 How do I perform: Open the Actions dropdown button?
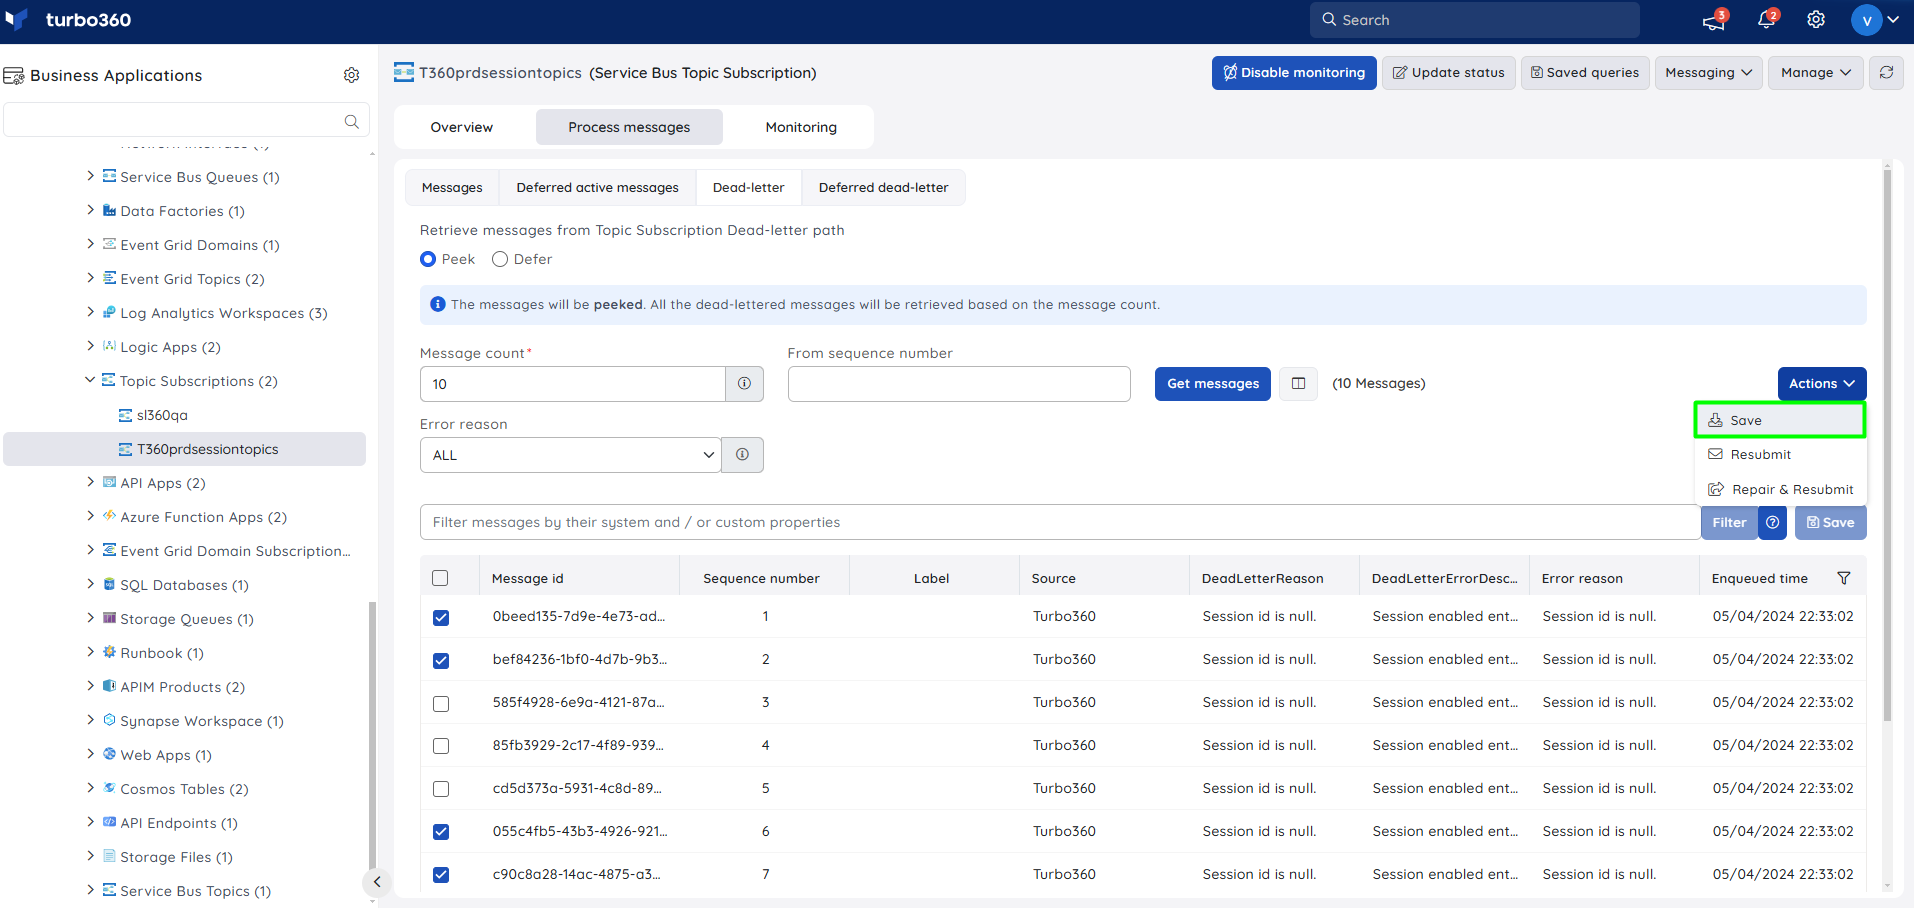(1821, 384)
